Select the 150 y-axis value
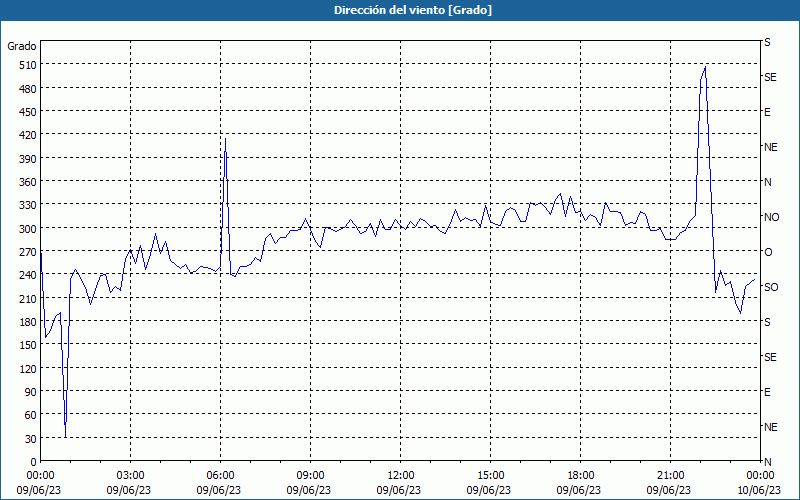The height and width of the screenshot is (500, 800). click(27, 345)
